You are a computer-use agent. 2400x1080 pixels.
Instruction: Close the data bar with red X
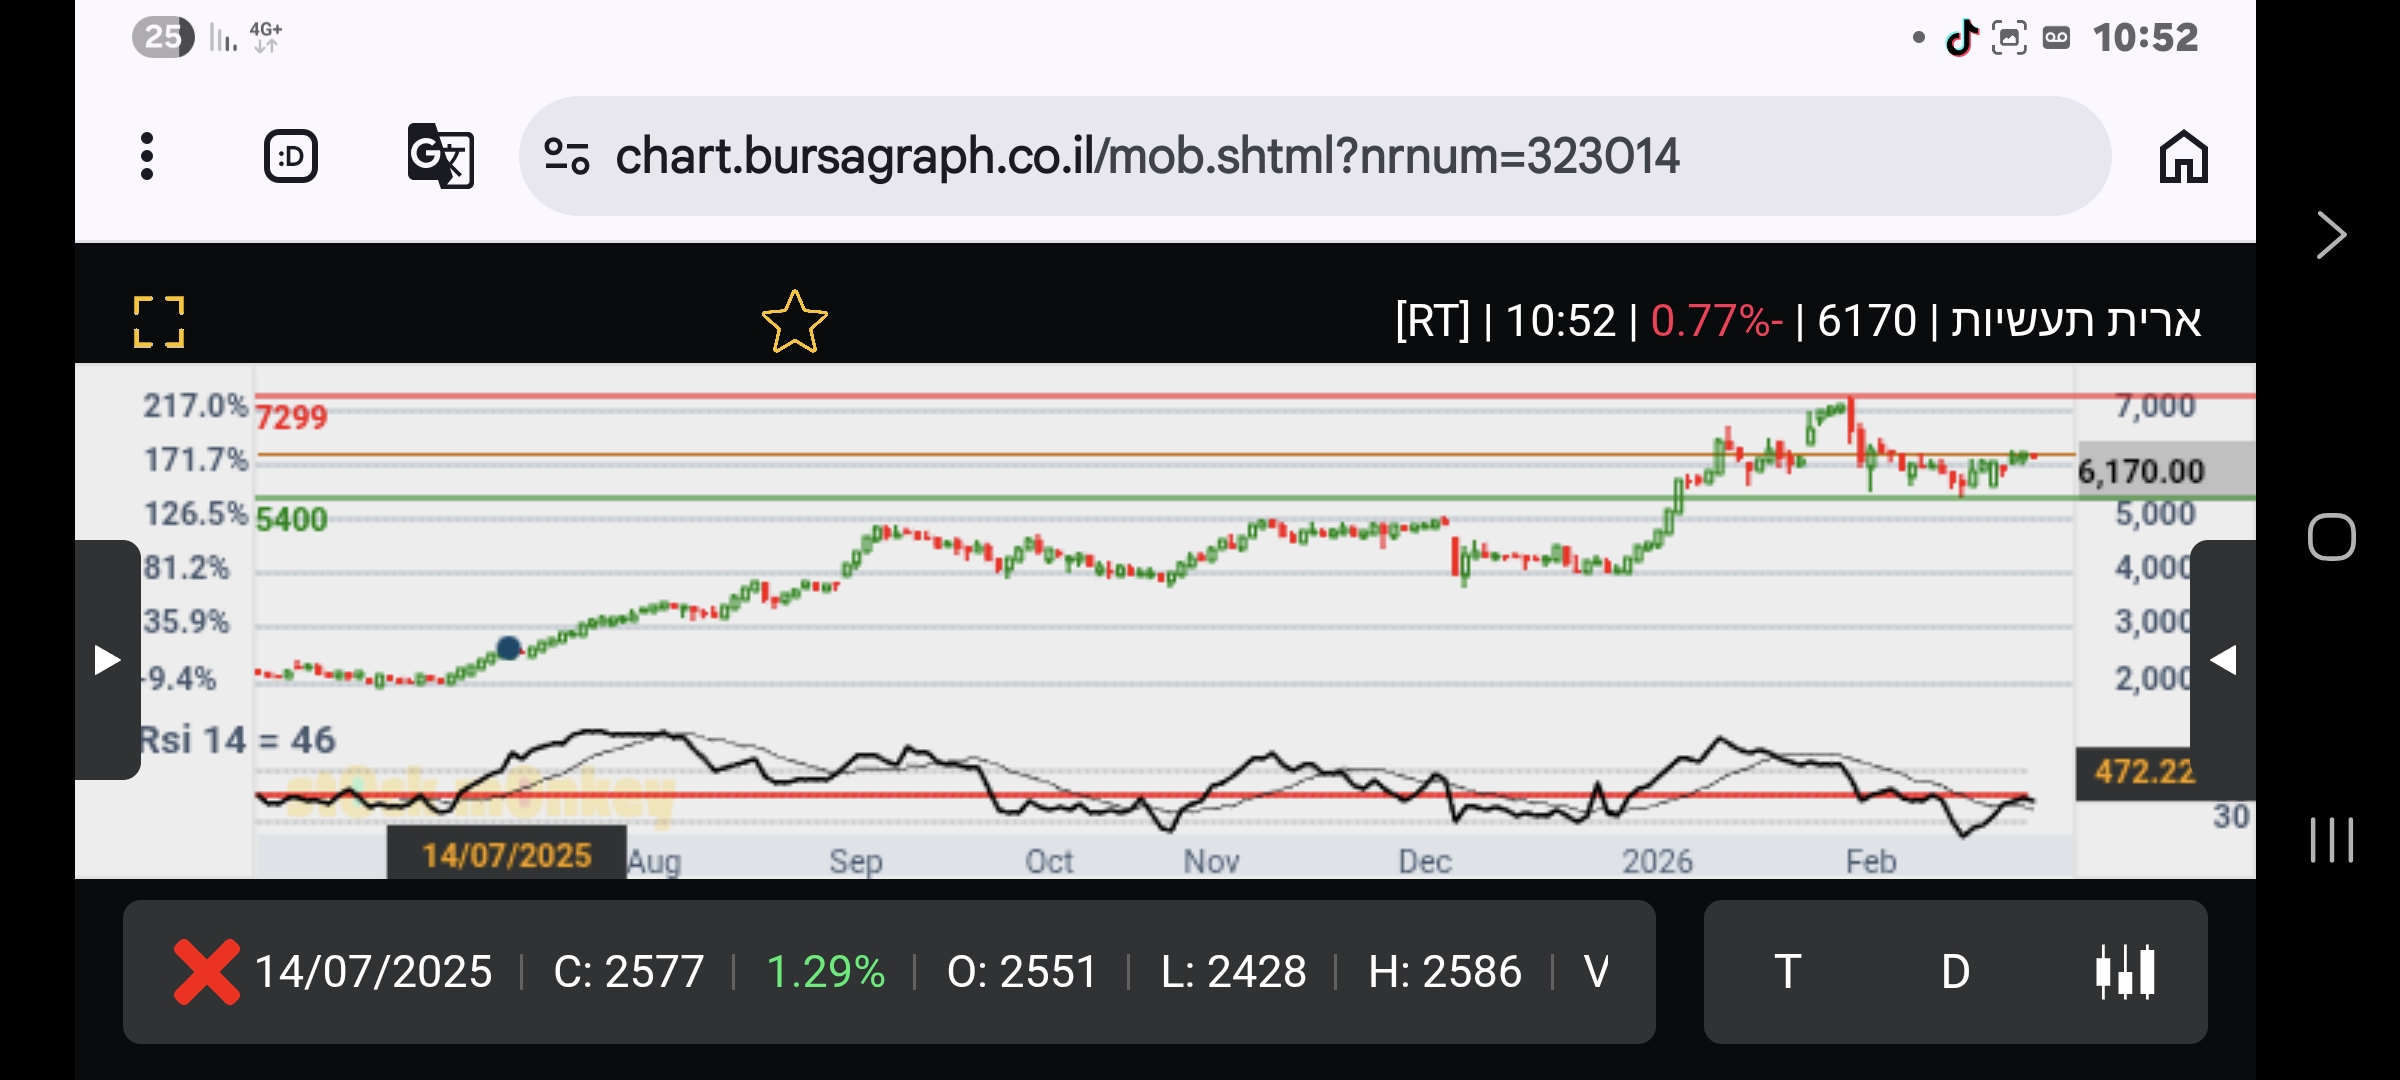(x=206, y=971)
